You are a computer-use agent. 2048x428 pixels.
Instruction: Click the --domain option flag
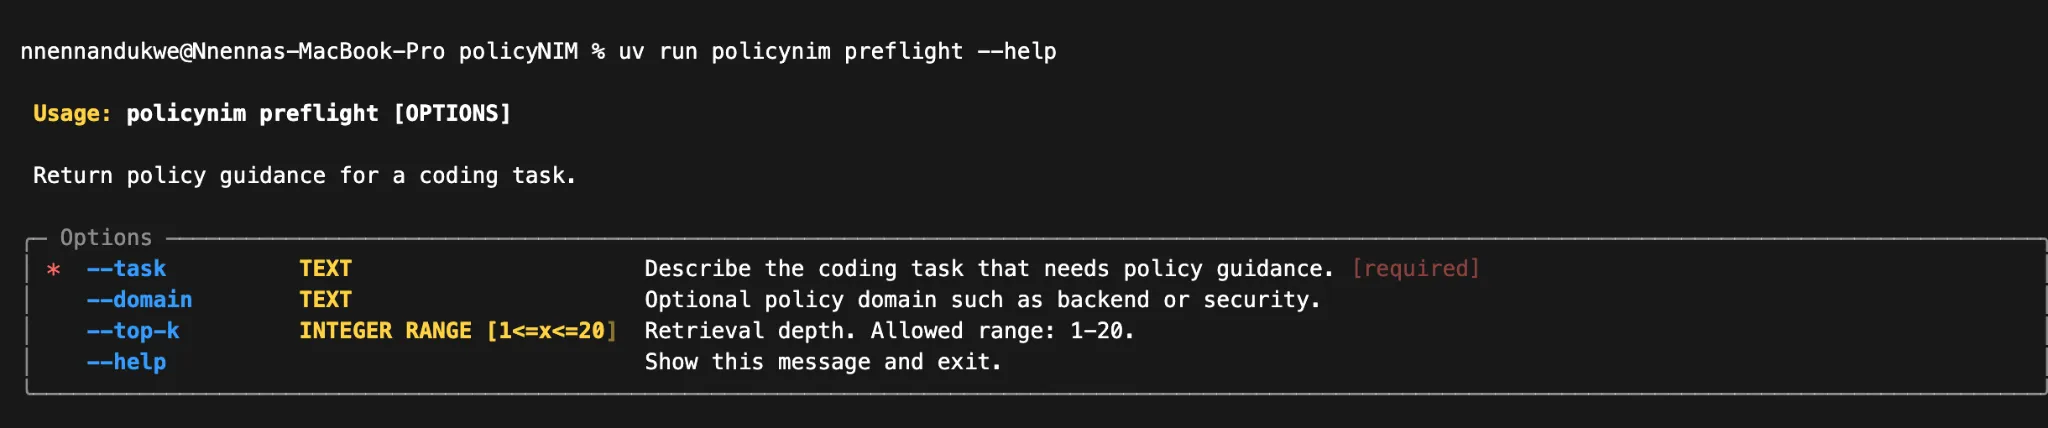pyautogui.click(x=139, y=299)
